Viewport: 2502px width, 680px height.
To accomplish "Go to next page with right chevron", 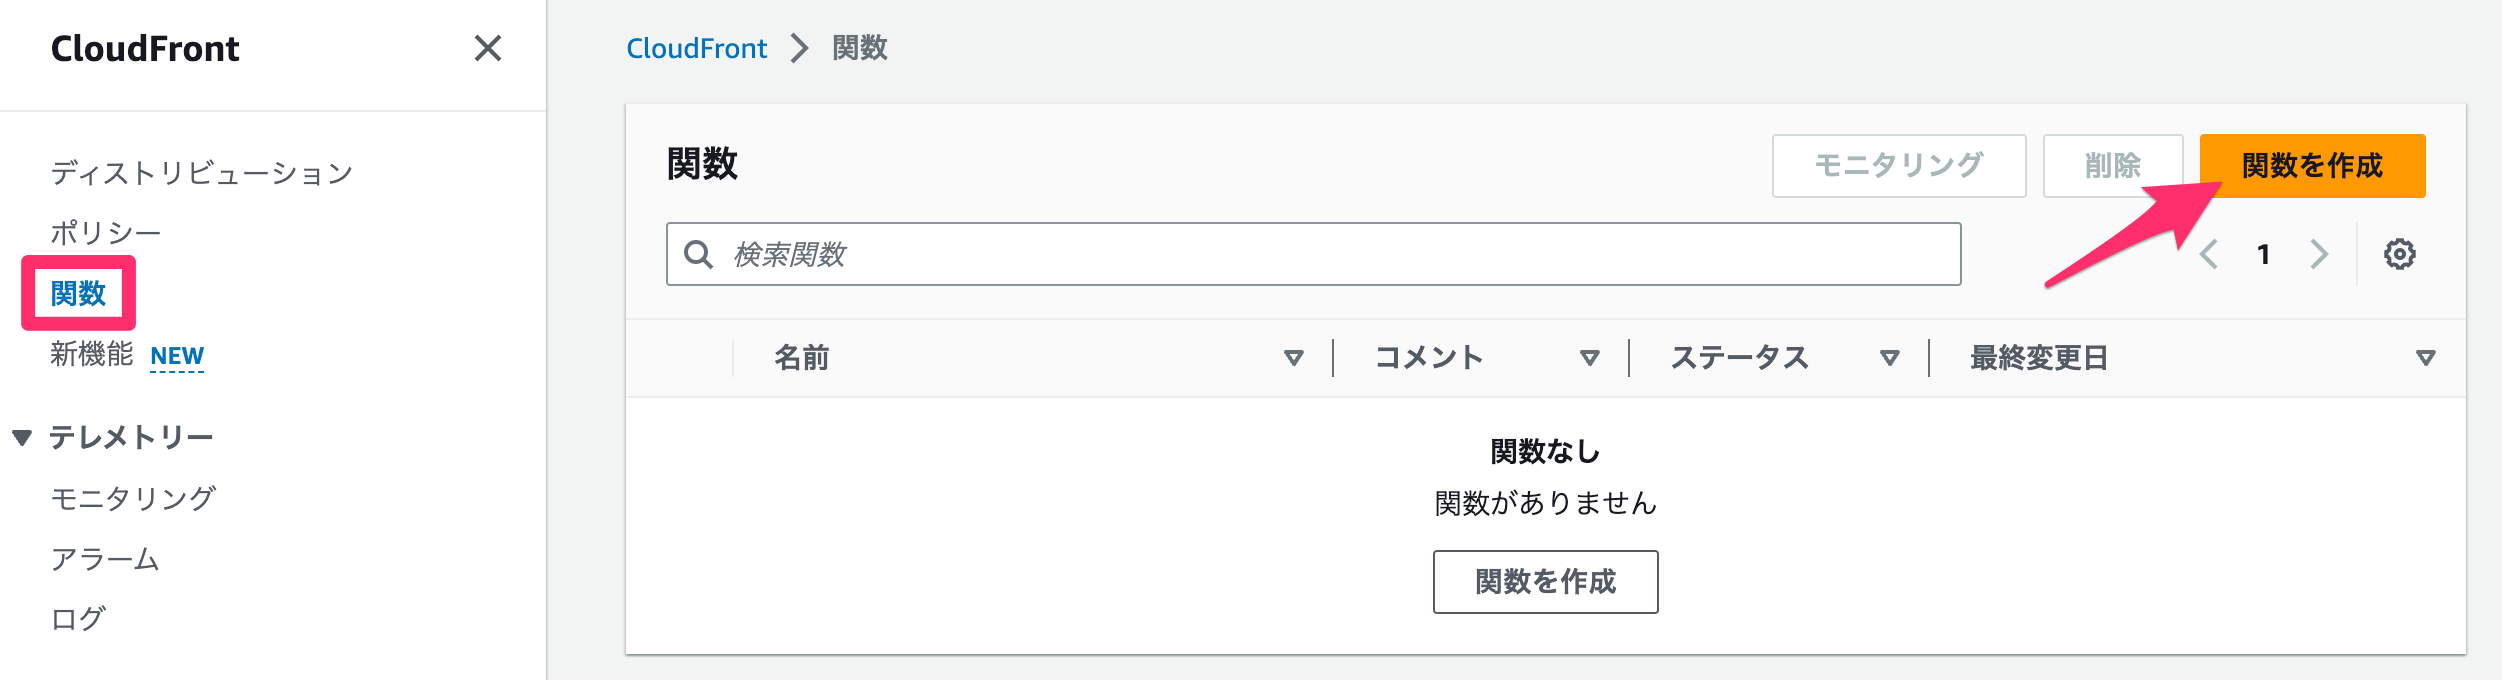I will point(2320,255).
